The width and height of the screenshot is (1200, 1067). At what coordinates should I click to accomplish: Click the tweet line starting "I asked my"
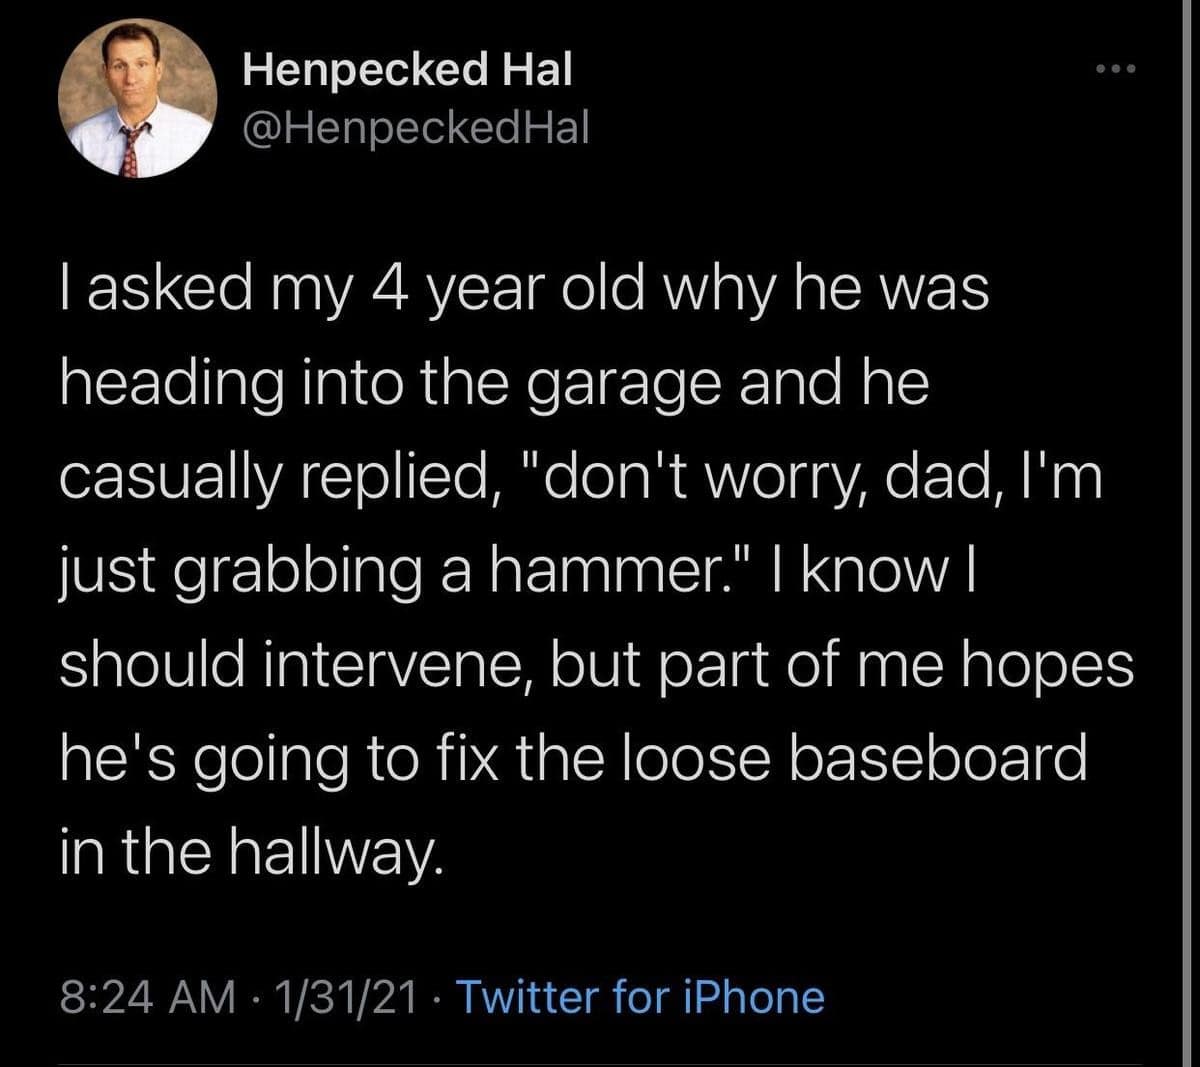tap(524, 291)
